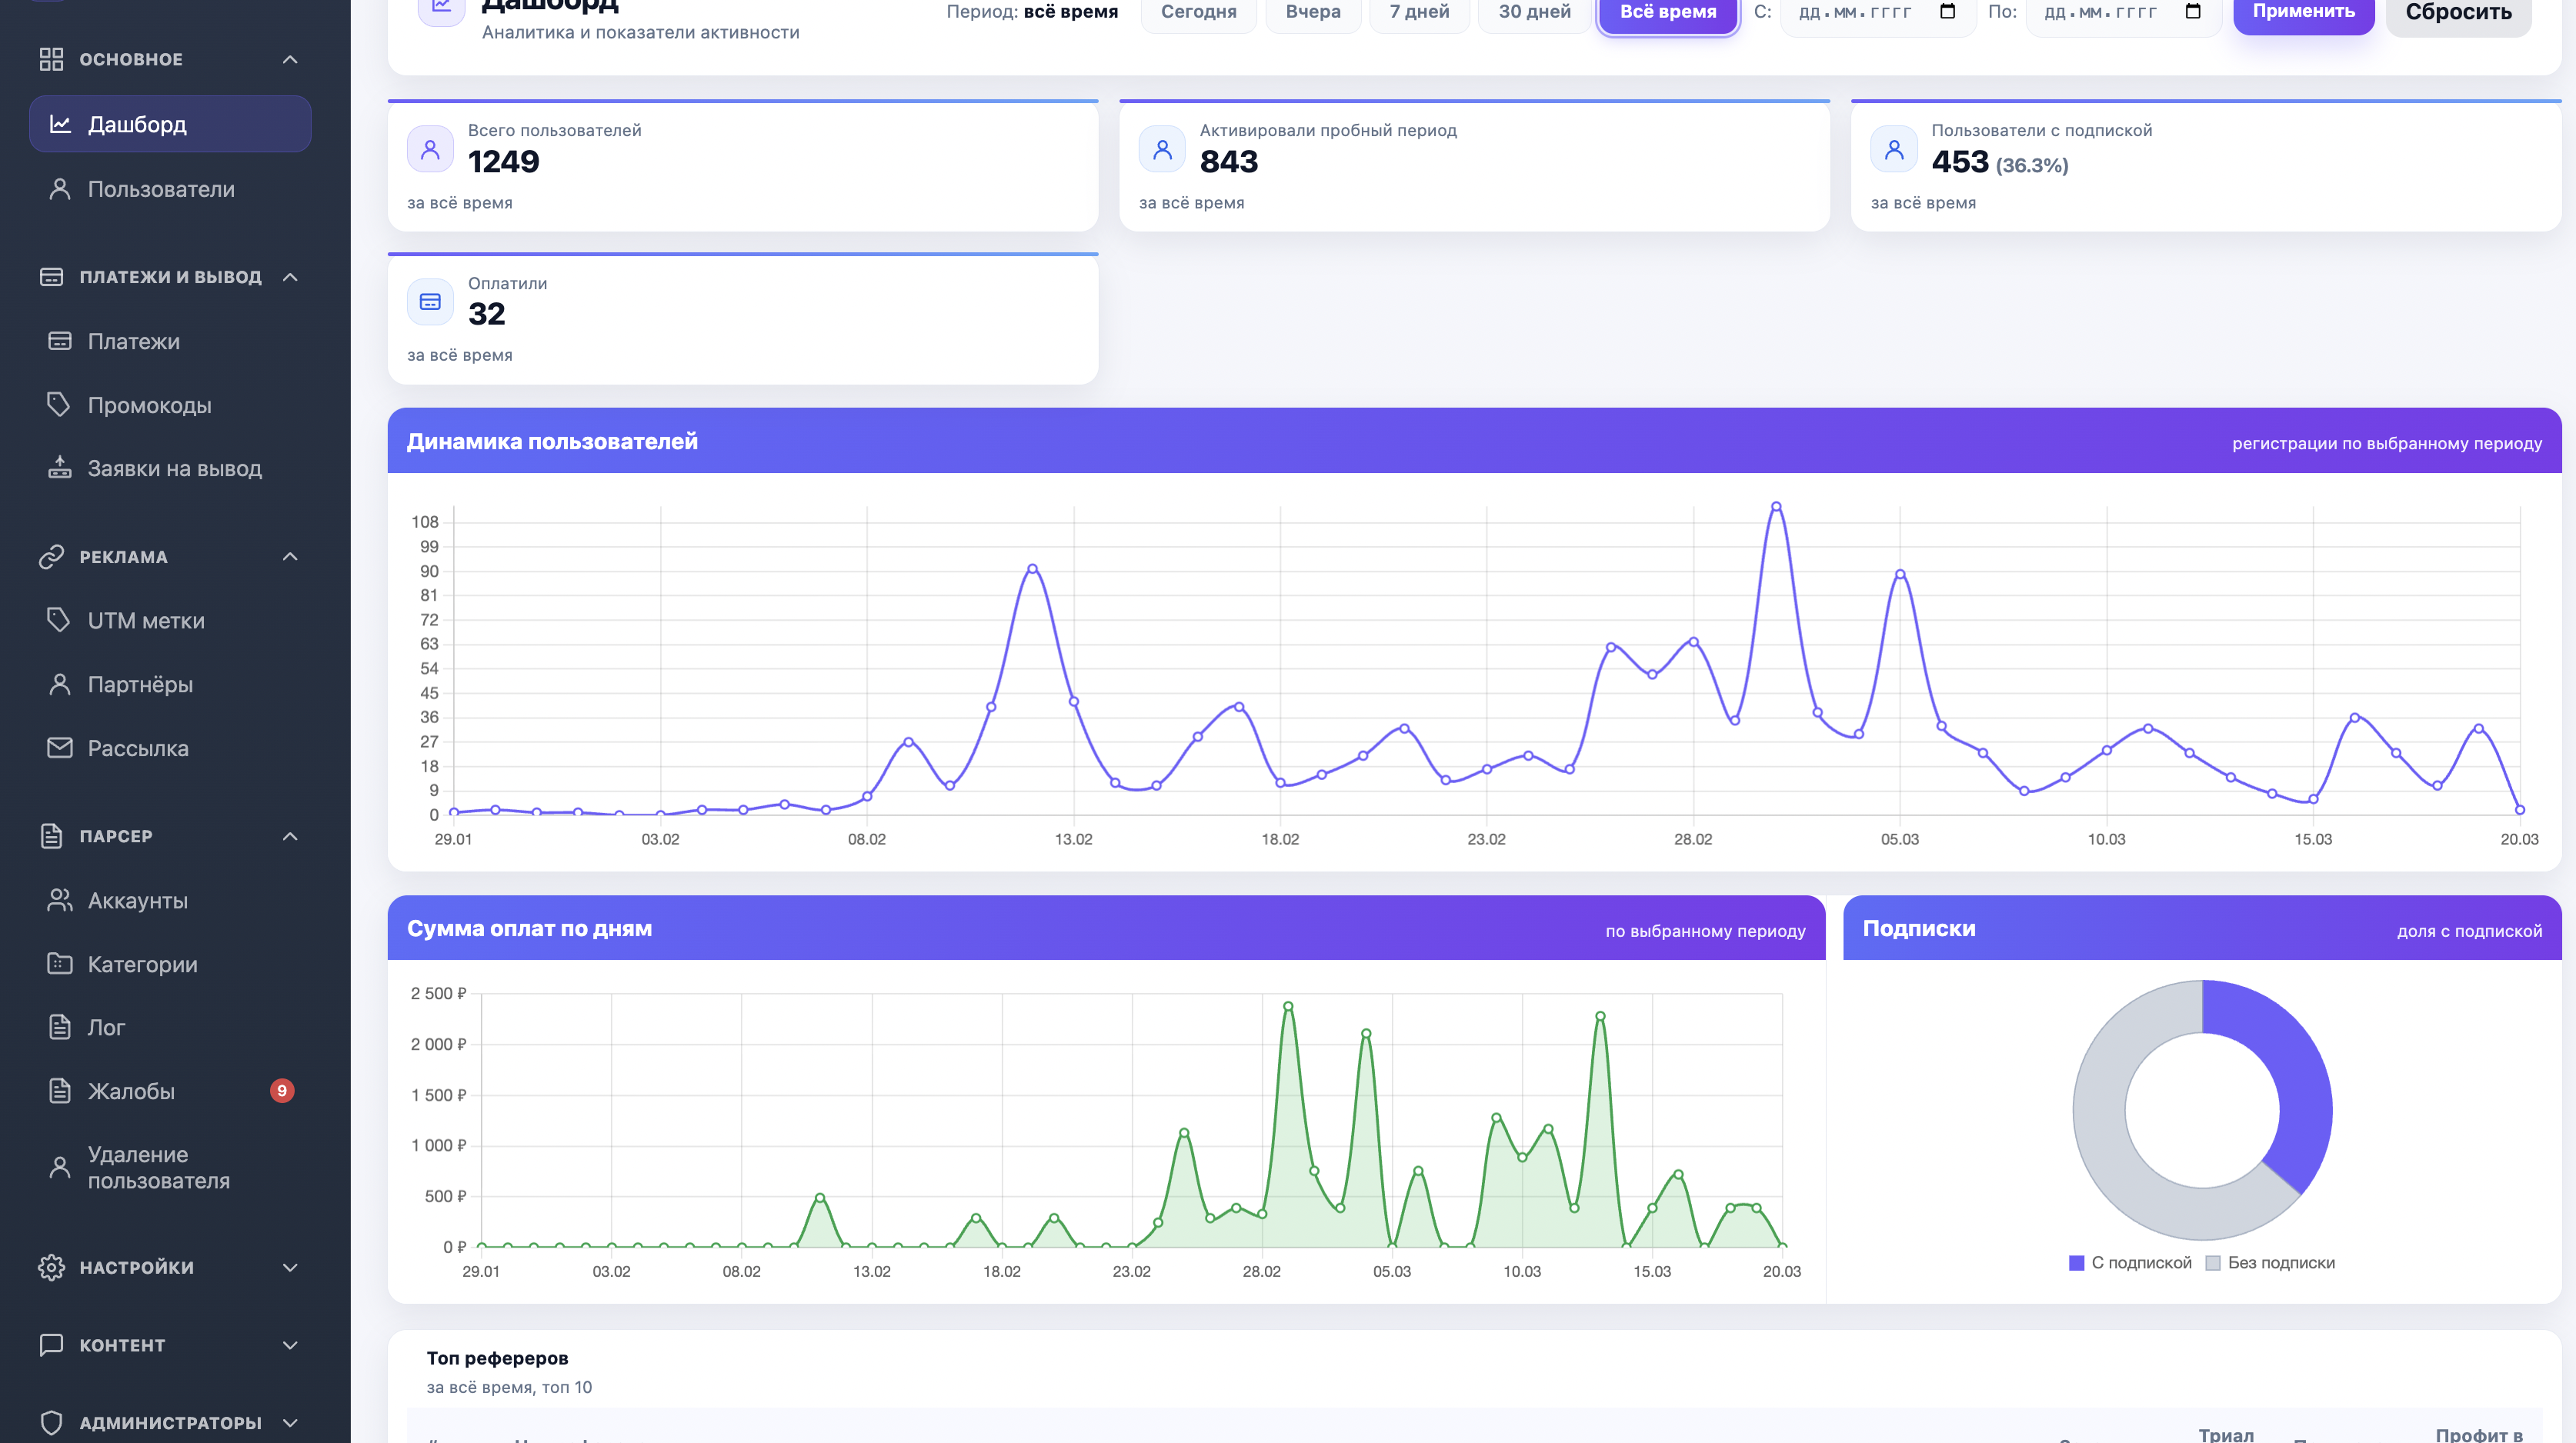2576x1443 pixels.
Task: Toggle the Без подписки legend item
Action: (2270, 1263)
